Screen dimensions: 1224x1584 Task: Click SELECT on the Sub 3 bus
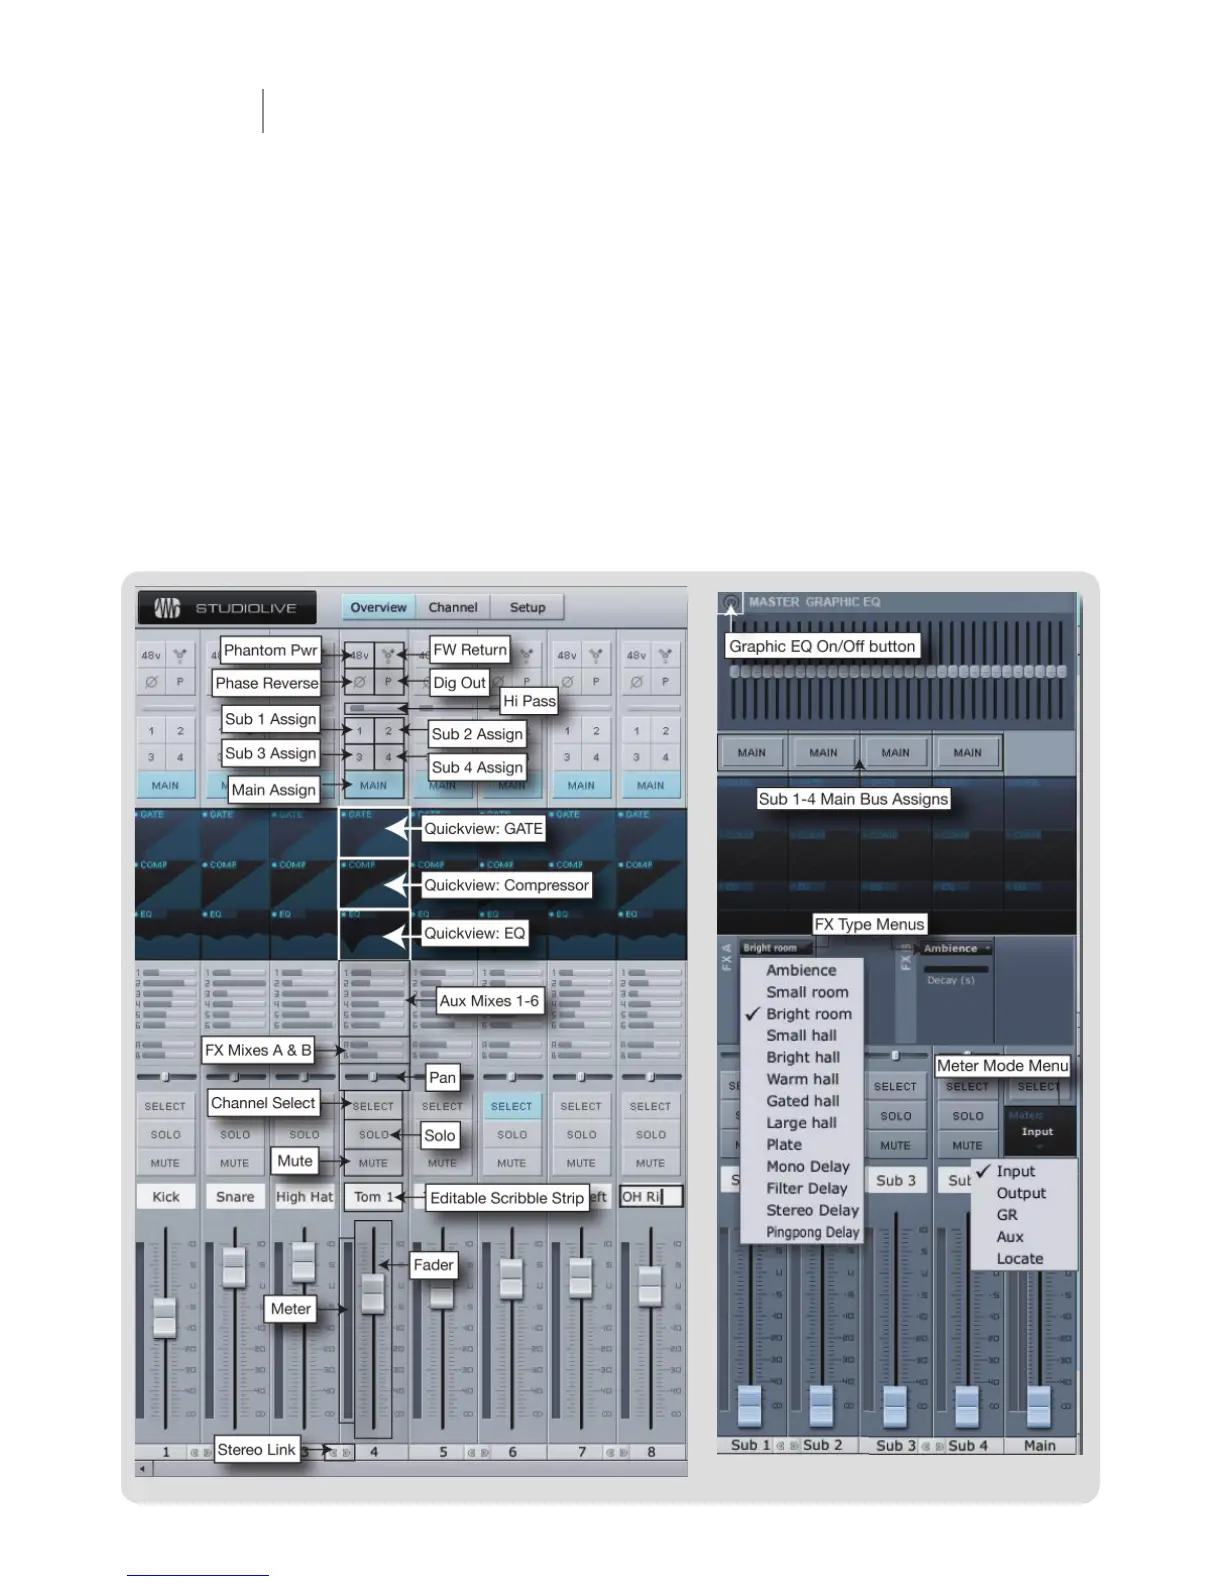(x=895, y=1086)
